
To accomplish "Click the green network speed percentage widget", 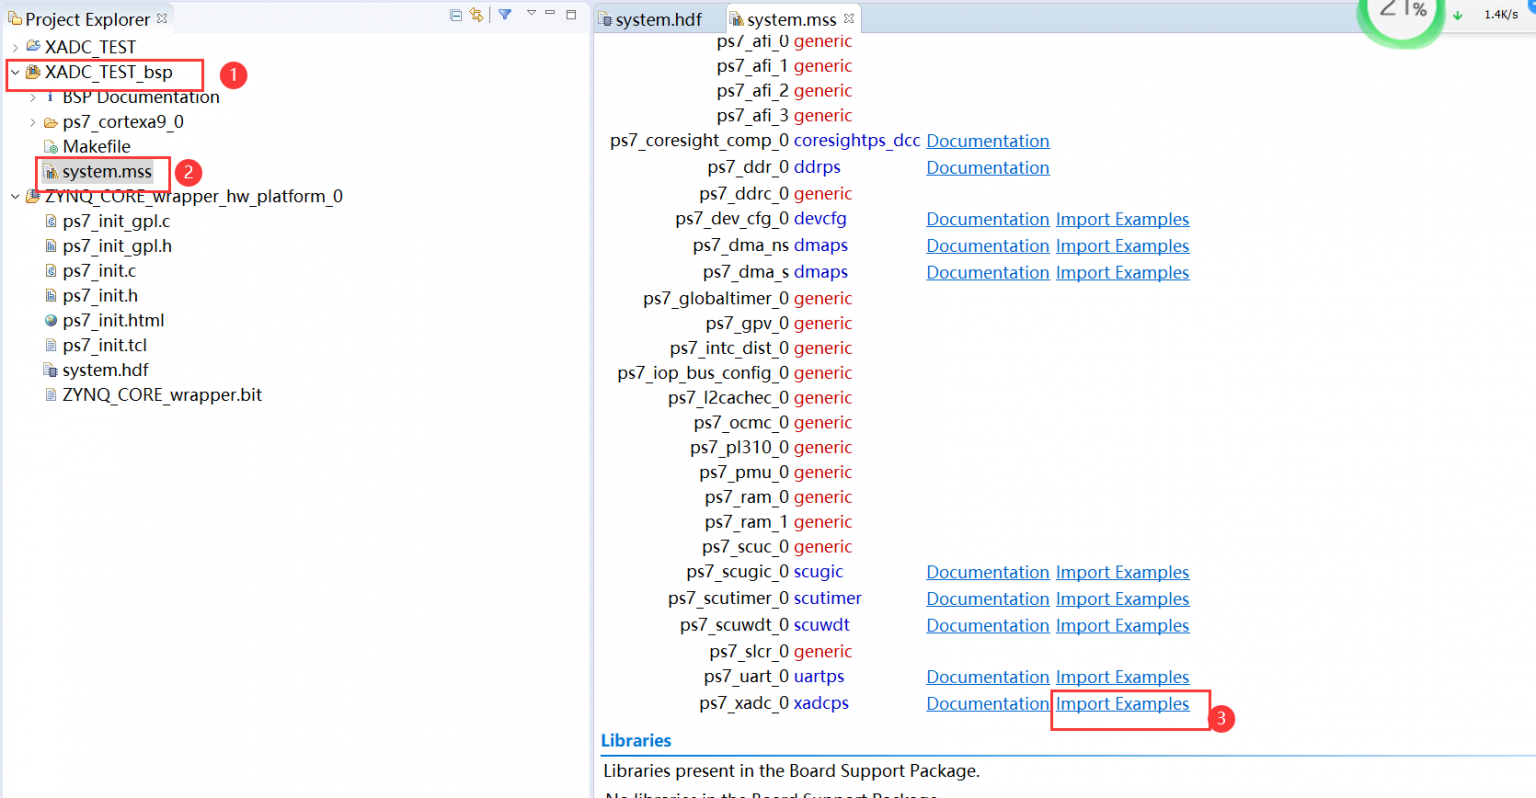I will [1402, 14].
